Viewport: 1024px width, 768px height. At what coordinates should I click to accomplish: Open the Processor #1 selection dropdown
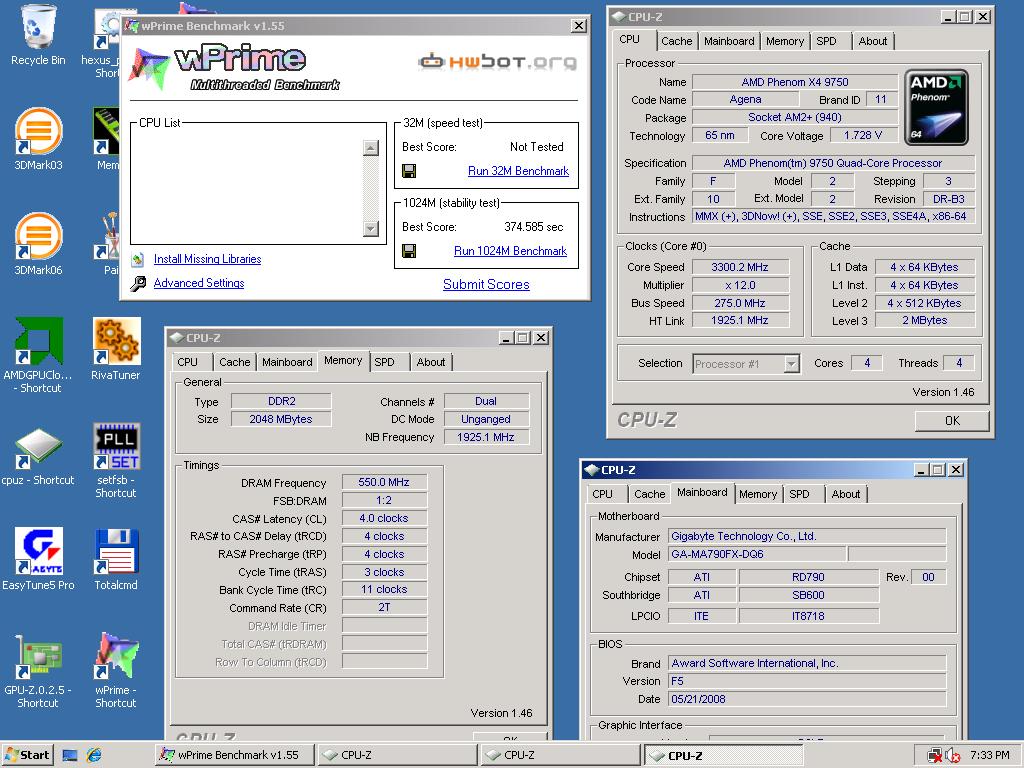pyautogui.click(x=792, y=364)
